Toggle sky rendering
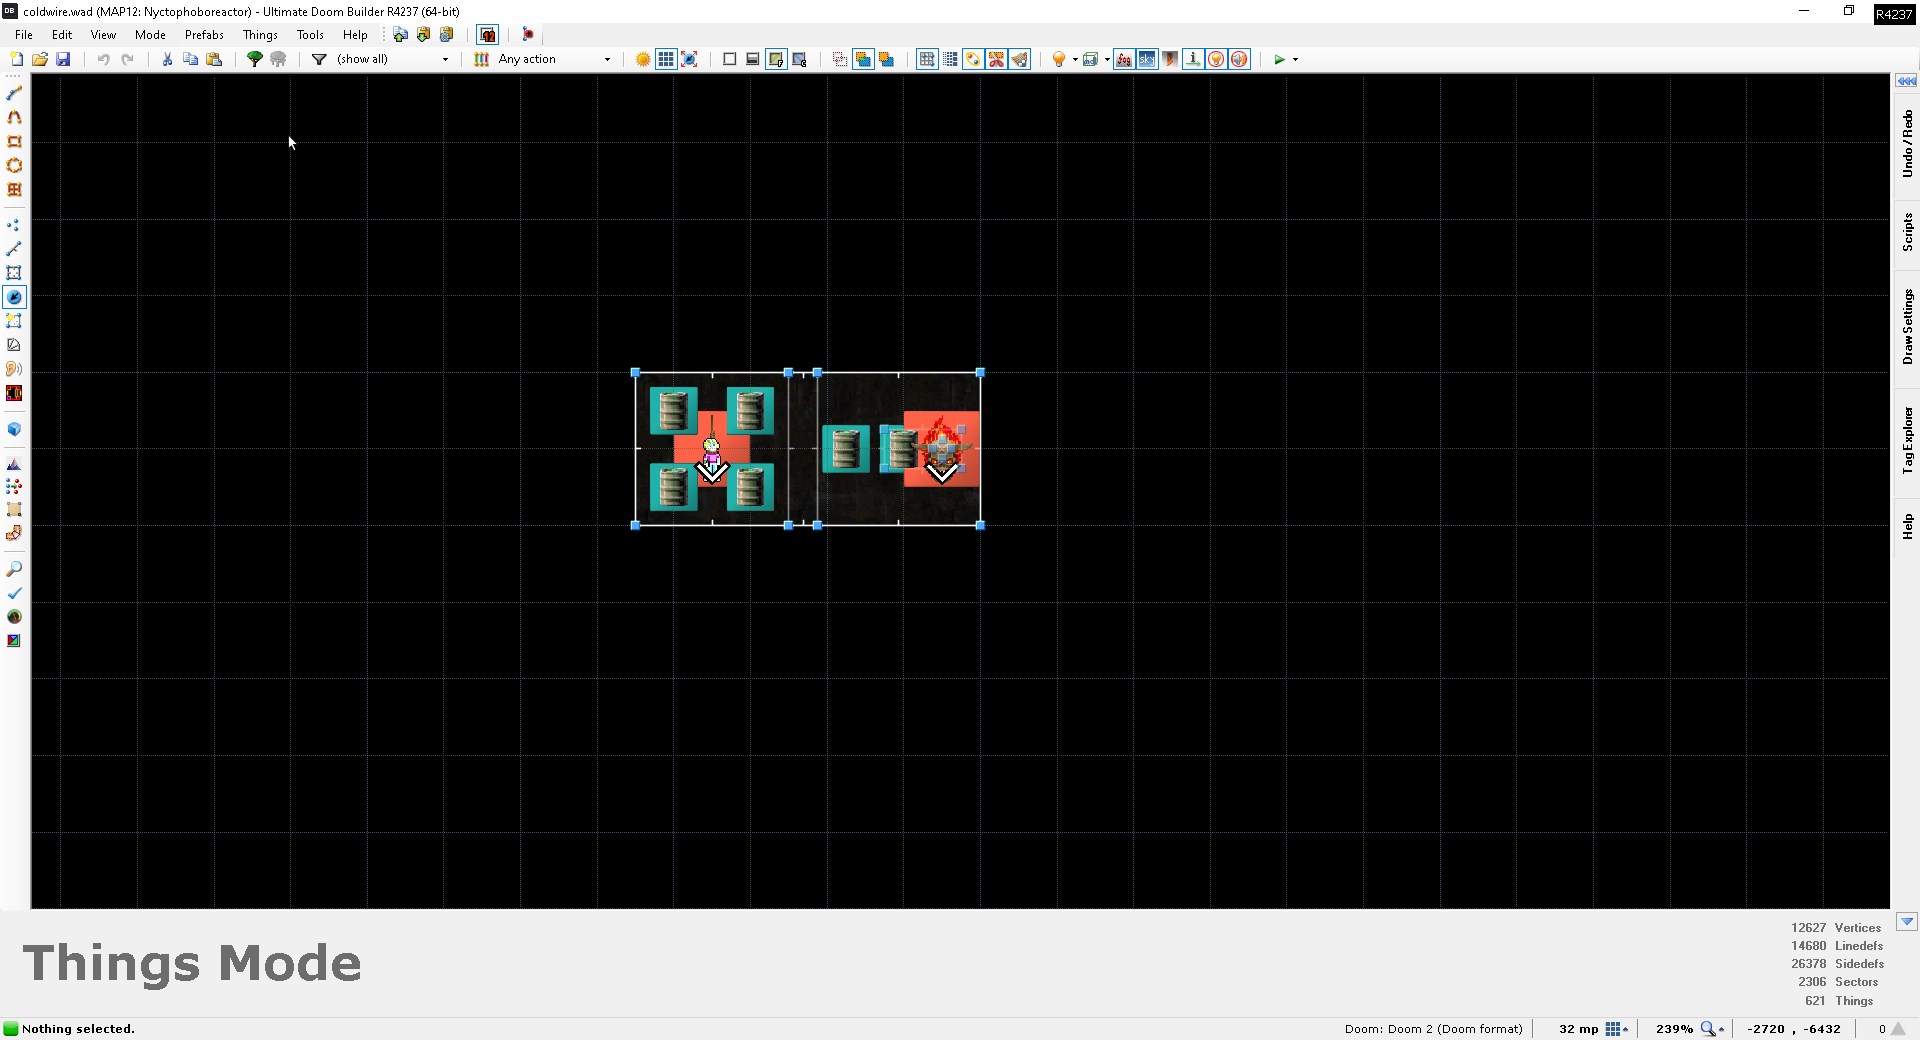This screenshot has height=1040, width=1920. point(1147,59)
